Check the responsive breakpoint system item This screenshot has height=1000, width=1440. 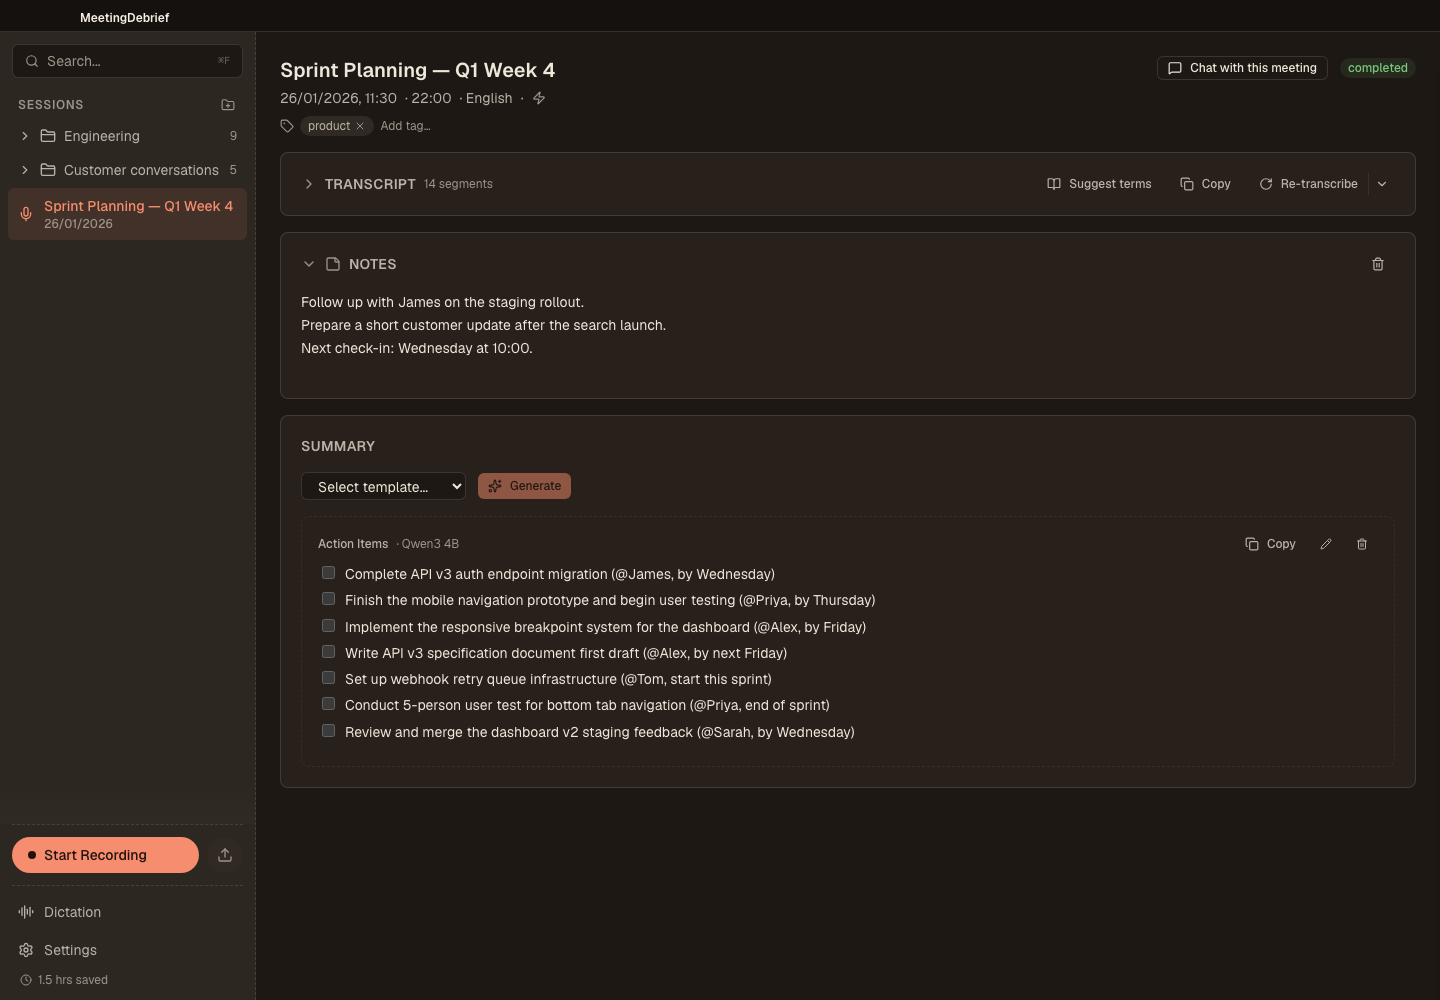(x=328, y=626)
